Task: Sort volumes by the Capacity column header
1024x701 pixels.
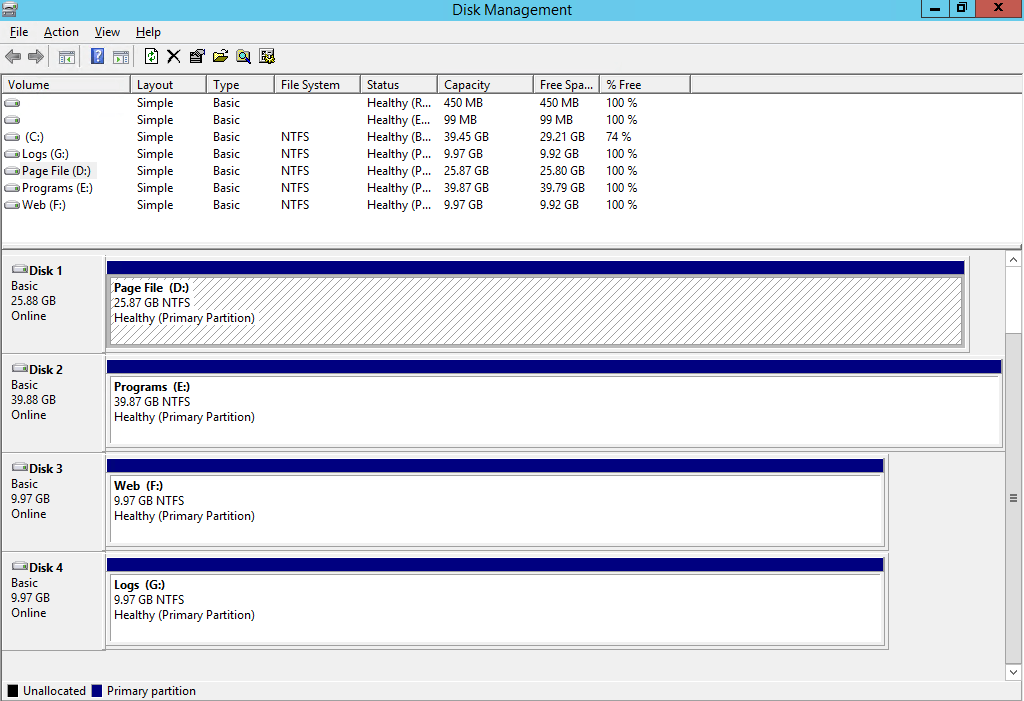Action: coord(484,84)
